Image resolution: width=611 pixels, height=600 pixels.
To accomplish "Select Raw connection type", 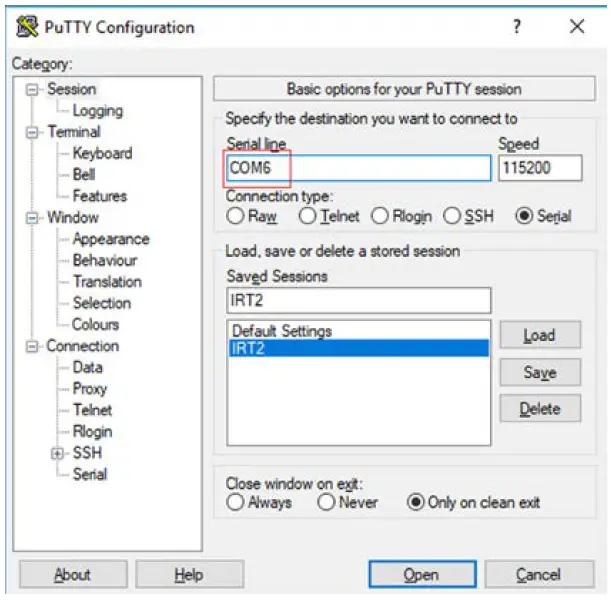I will click(236, 216).
